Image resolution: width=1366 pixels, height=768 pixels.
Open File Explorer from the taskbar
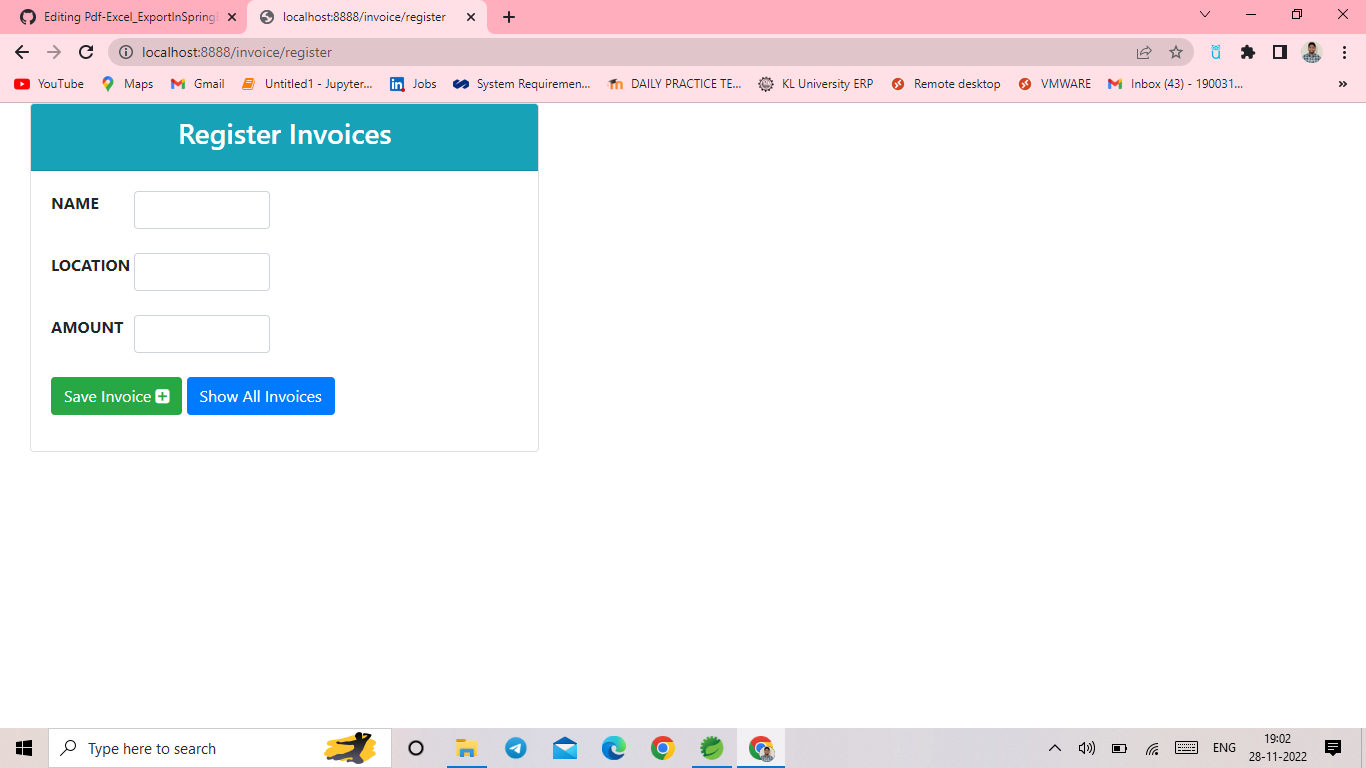(466, 747)
